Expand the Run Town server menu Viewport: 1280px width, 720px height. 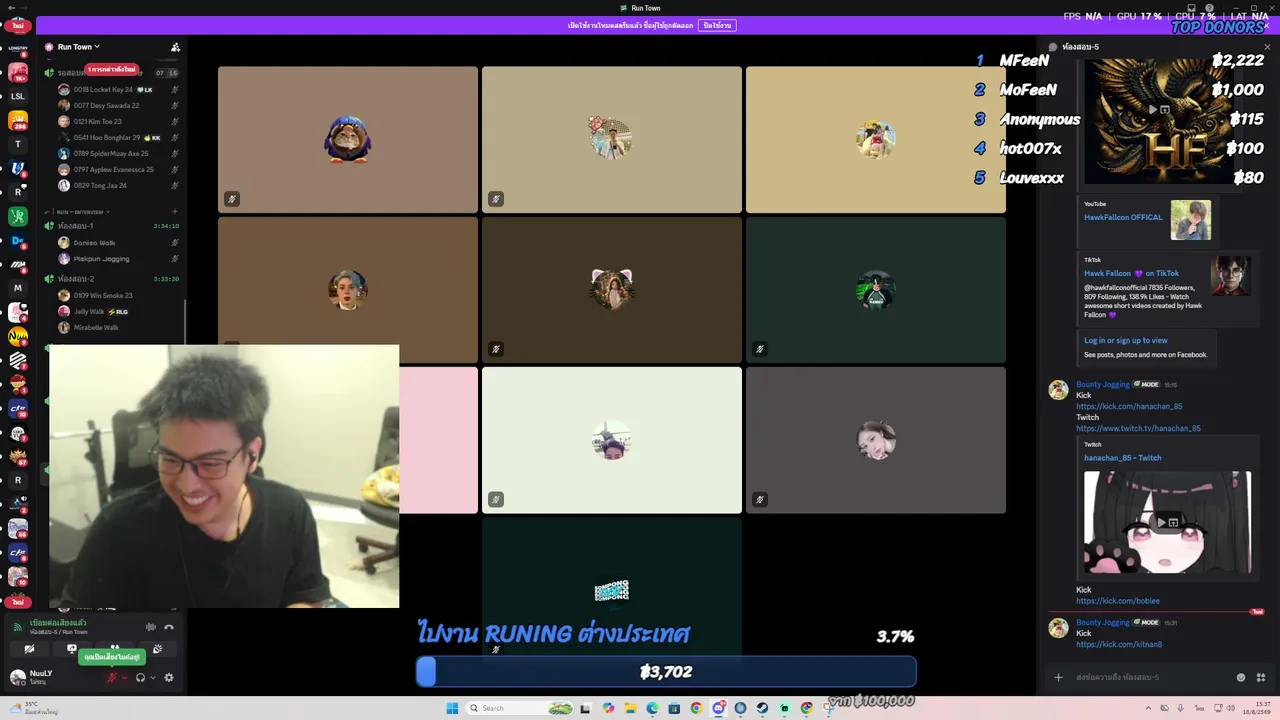point(78,47)
